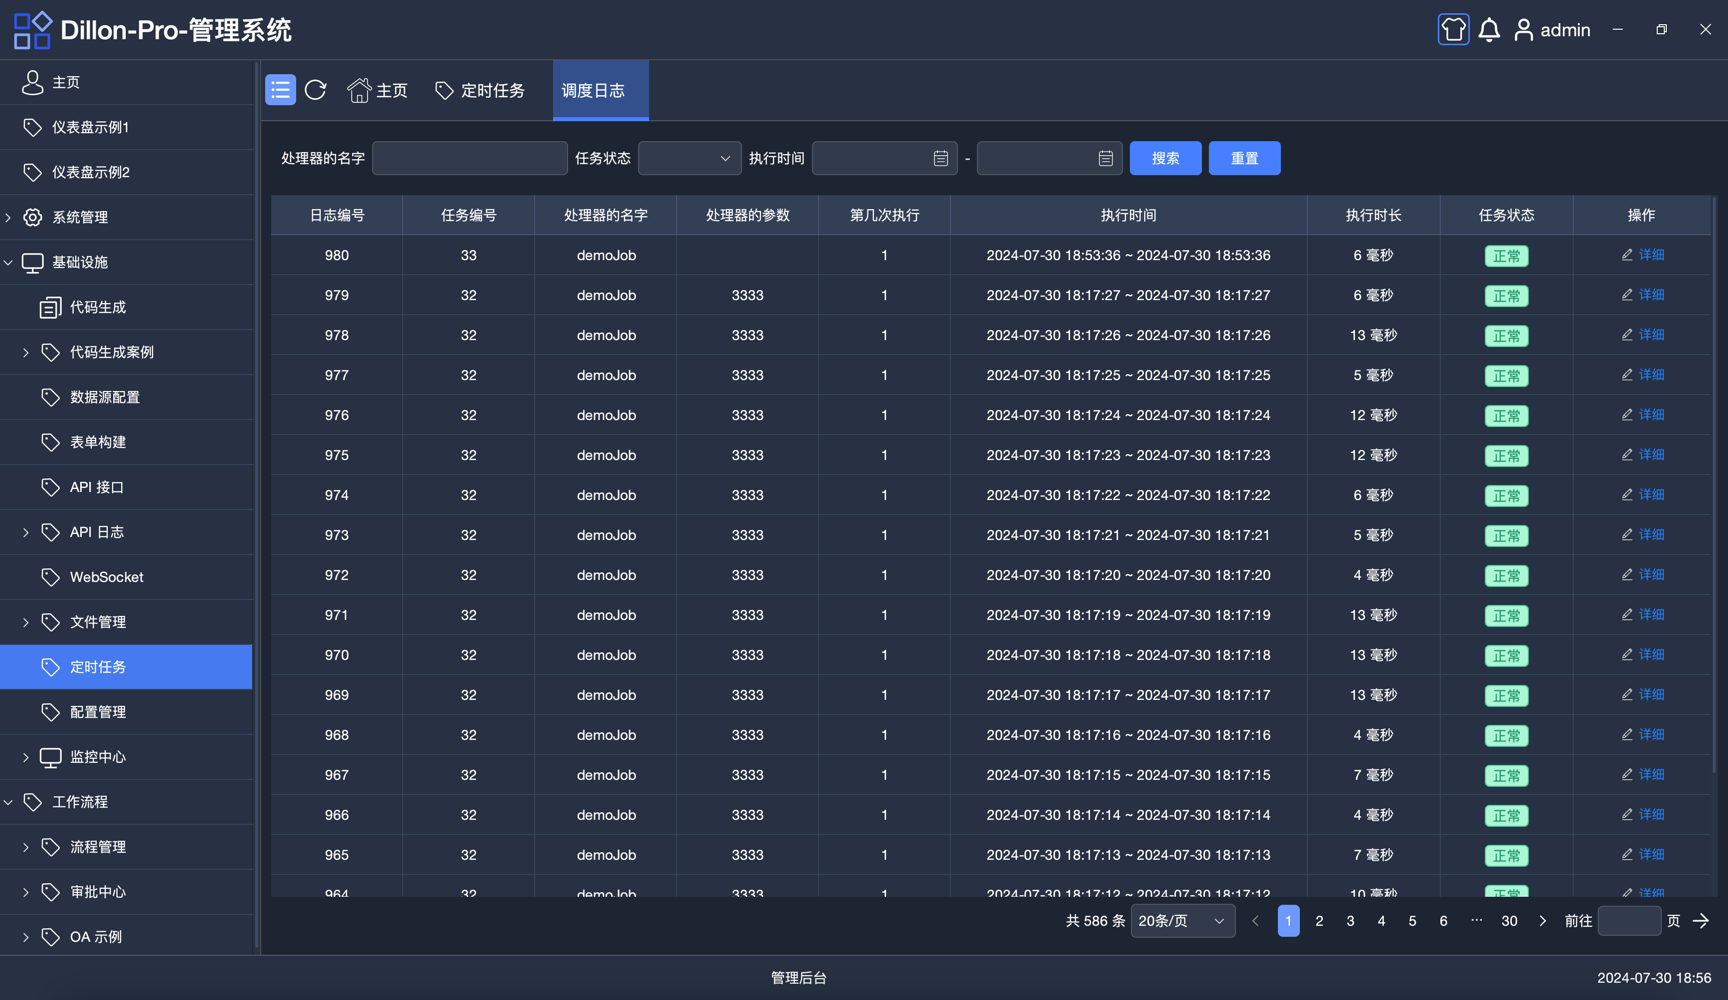Open 代码生成 page
Screen dimensions: 1728x1000
click(126, 307)
